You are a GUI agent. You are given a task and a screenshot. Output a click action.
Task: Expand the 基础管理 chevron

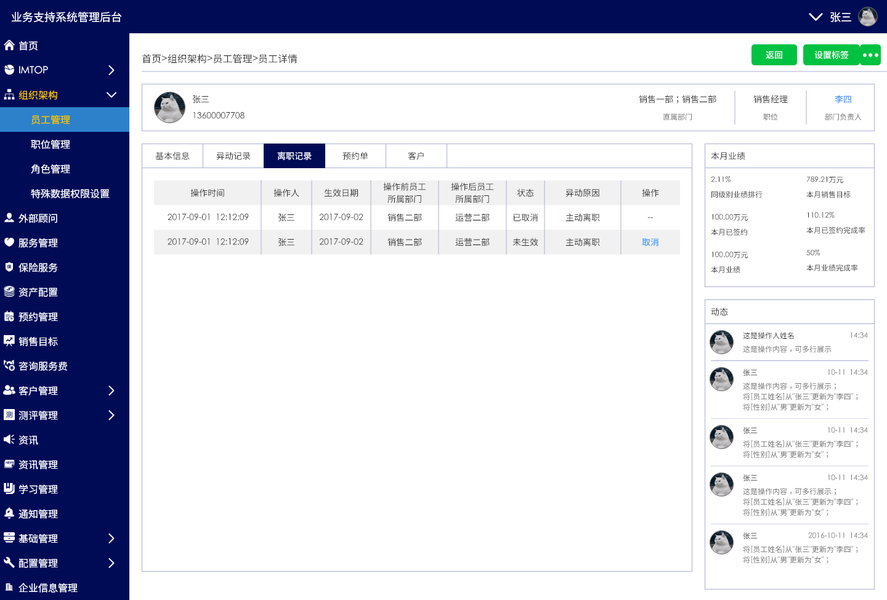(111, 538)
